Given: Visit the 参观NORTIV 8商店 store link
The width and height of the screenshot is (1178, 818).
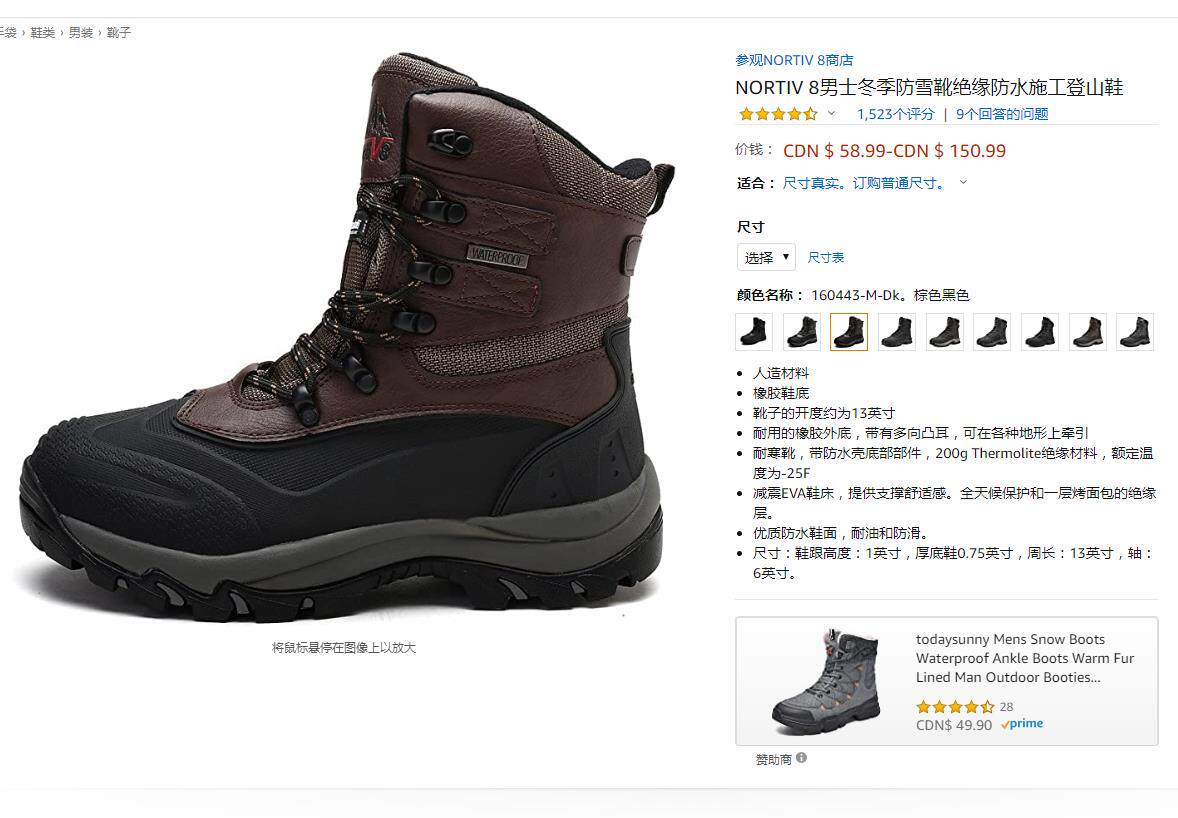Looking at the screenshot, I should tap(794, 60).
